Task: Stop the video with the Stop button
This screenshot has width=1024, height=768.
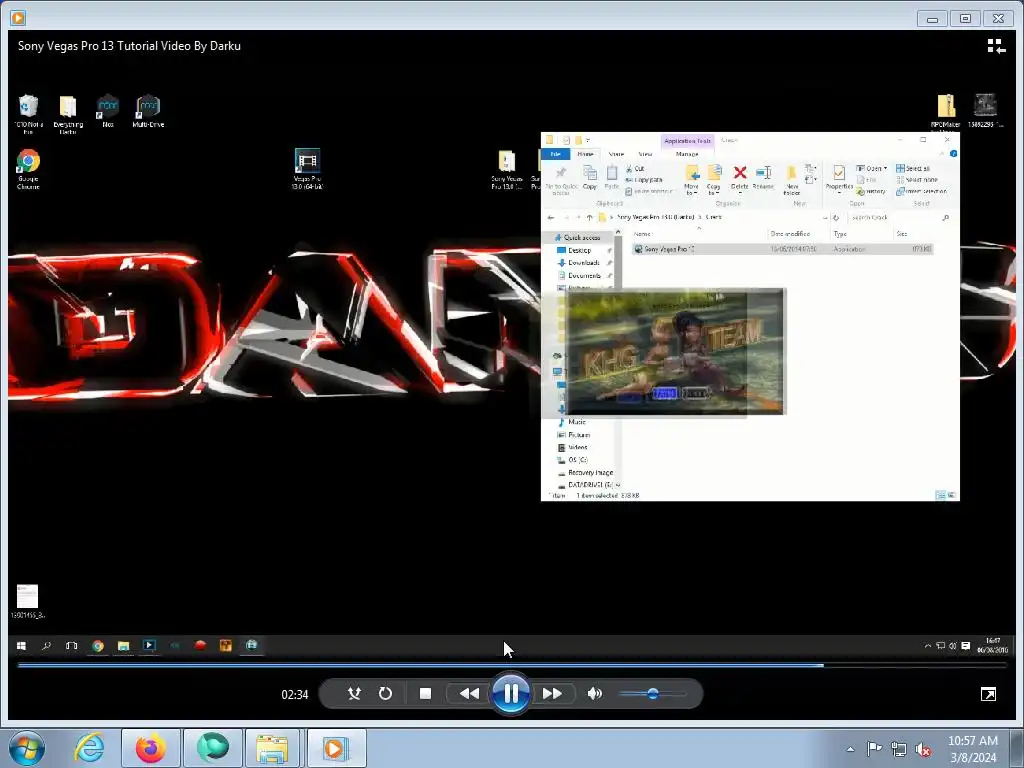Action: tap(425, 694)
